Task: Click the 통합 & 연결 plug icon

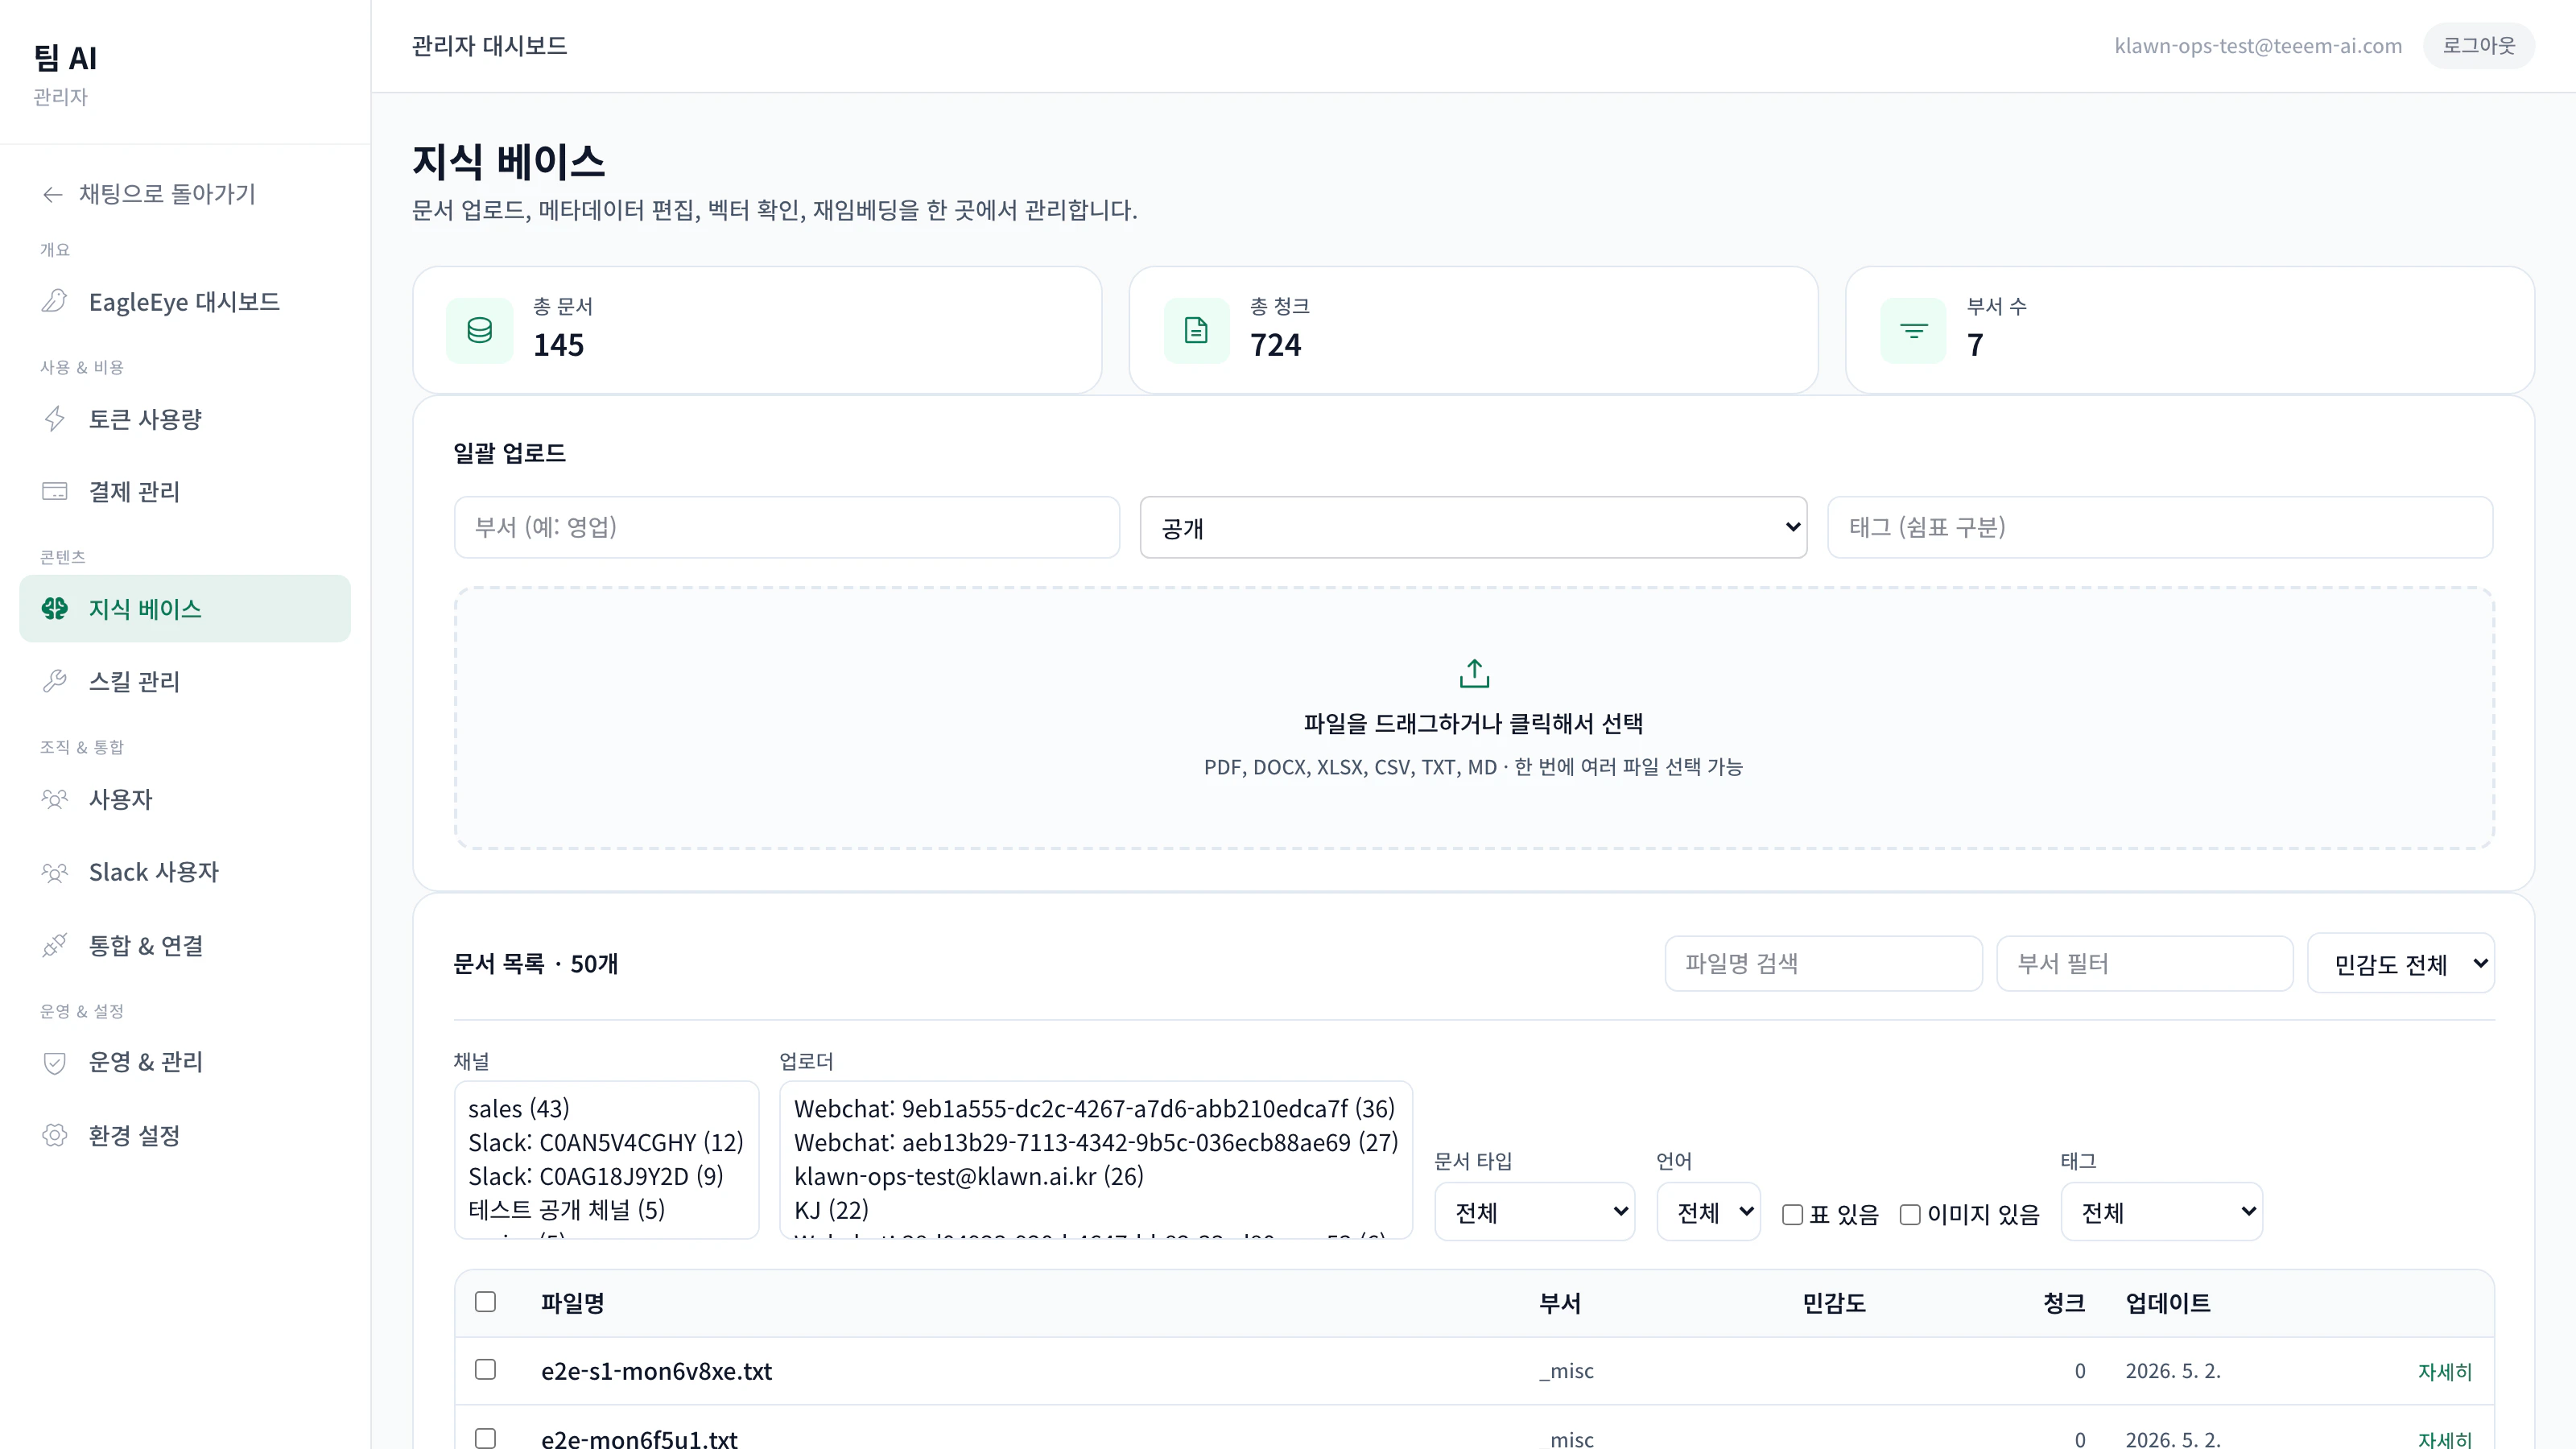Action: (54, 945)
